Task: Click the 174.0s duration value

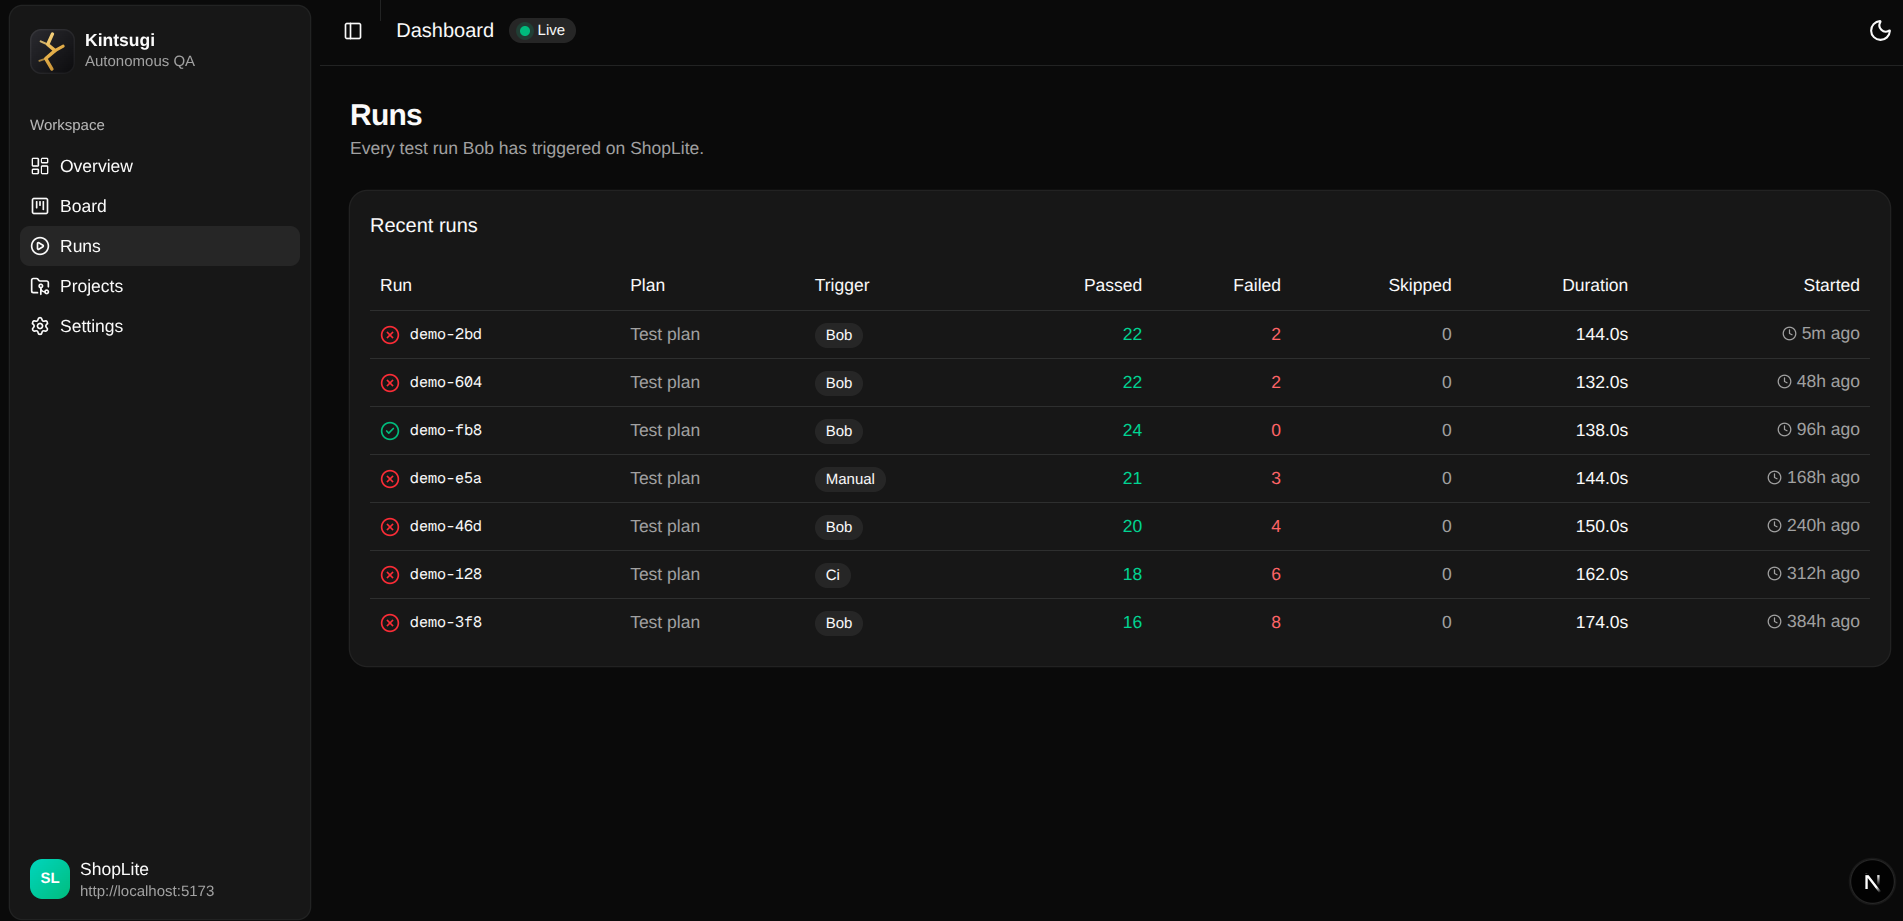Action: [1602, 622]
